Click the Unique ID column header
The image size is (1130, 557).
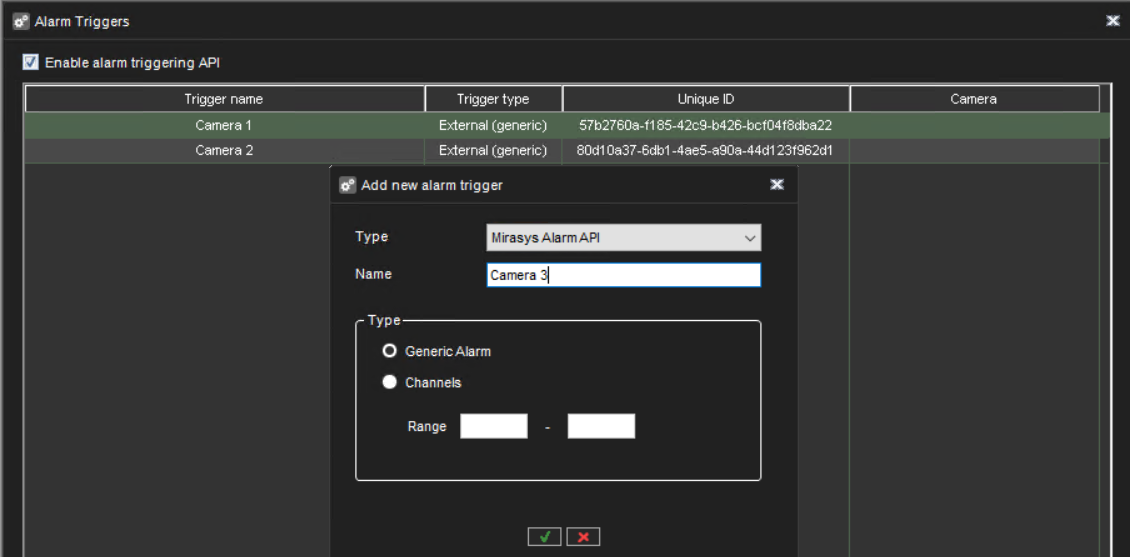(706, 99)
